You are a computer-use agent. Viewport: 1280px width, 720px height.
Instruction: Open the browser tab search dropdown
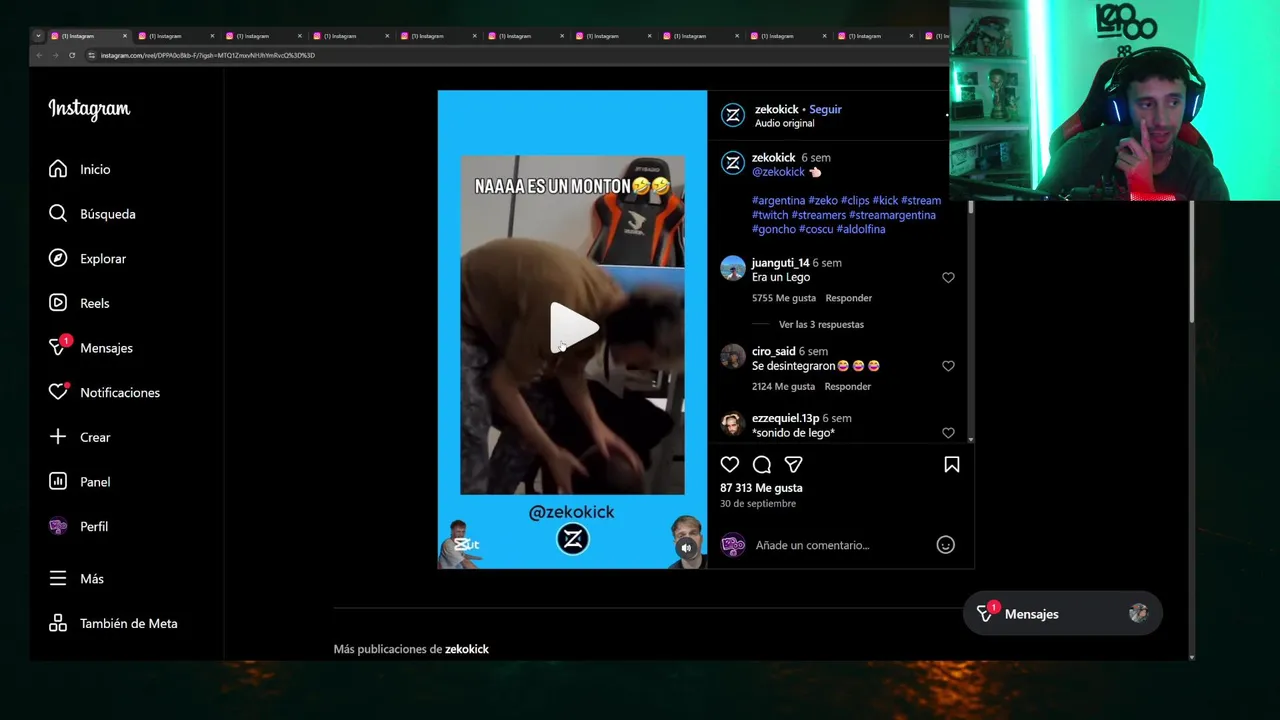coord(38,36)
